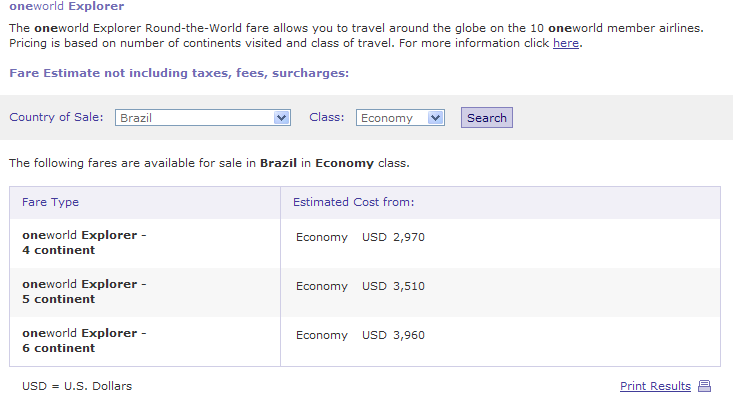Click the Fare Type column header
Screen dimensions: 733x403
[x=50, y=202]
